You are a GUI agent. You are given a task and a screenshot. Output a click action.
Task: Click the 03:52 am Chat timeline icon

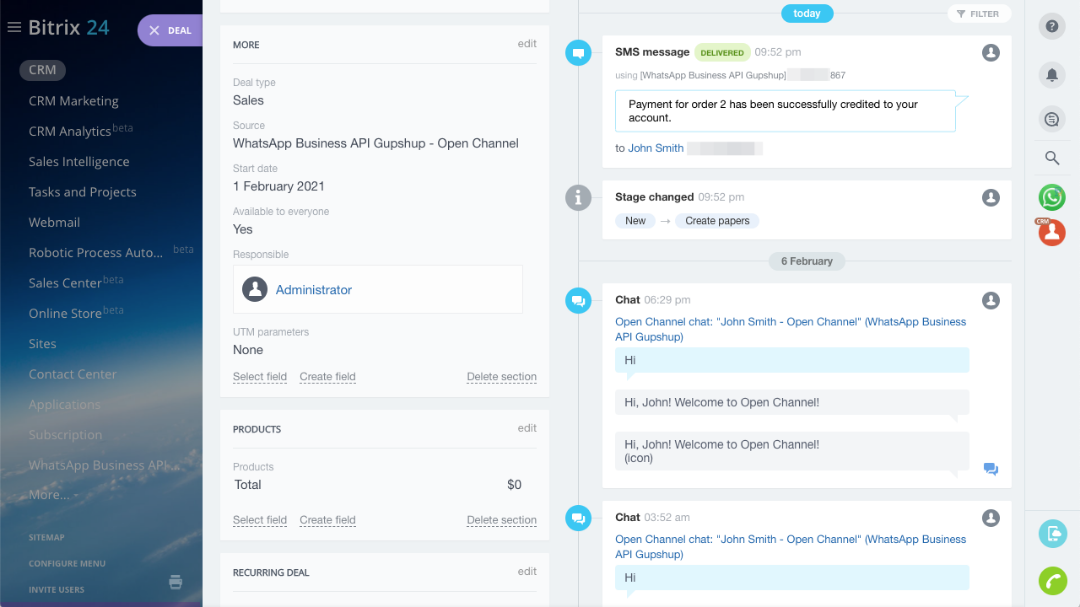578,518
